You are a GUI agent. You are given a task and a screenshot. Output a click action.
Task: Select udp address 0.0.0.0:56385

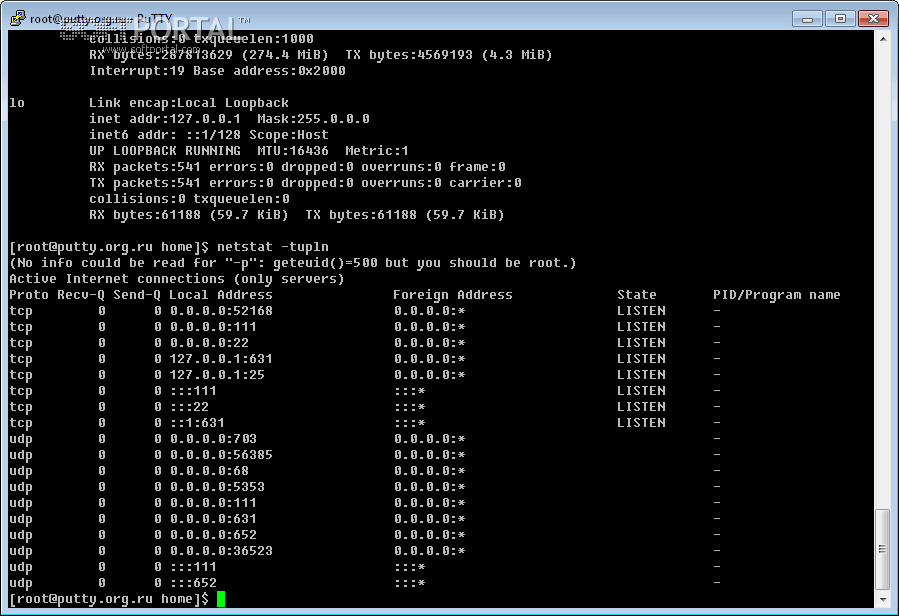(x=221, y=455)
